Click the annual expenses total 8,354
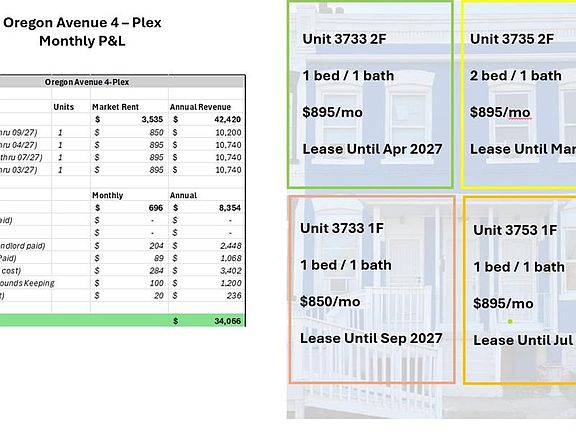 point(230,208)
